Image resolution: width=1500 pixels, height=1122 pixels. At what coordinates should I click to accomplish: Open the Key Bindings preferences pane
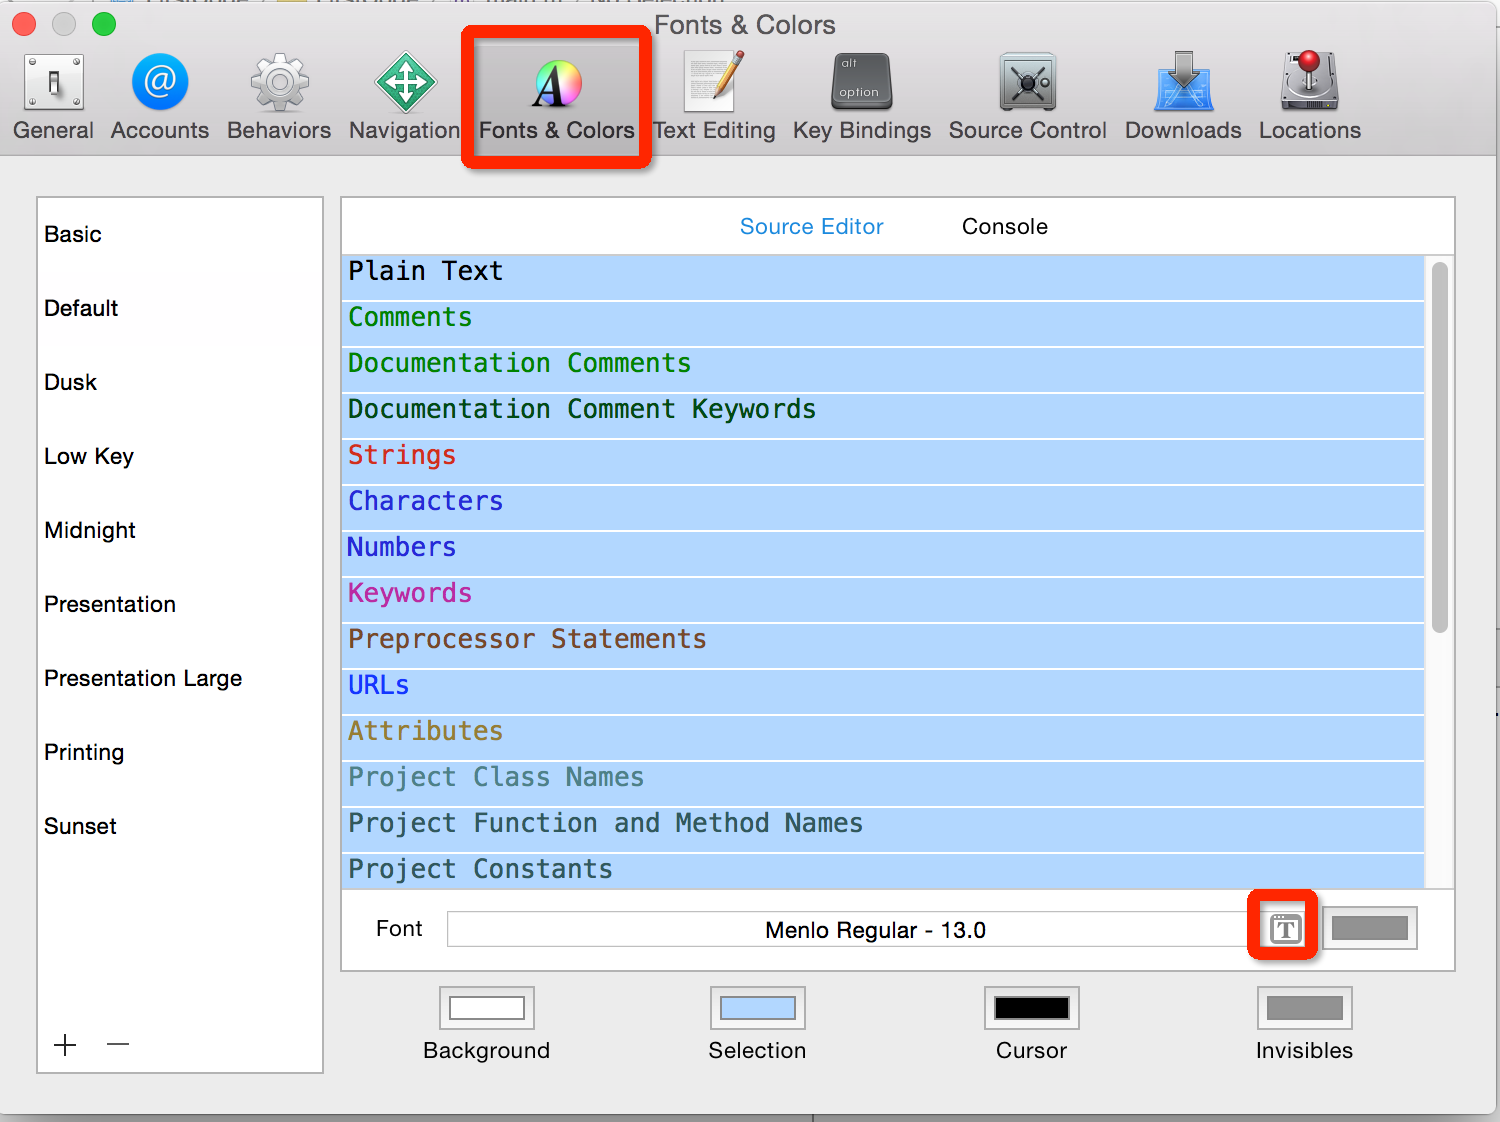point(860,95)
